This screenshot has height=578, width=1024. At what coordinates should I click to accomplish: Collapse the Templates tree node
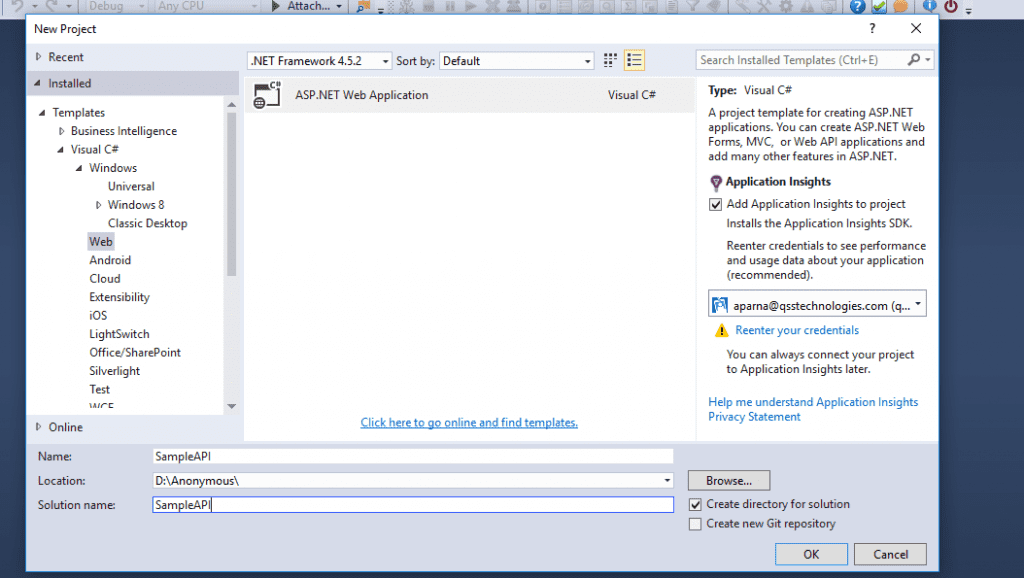42,112
